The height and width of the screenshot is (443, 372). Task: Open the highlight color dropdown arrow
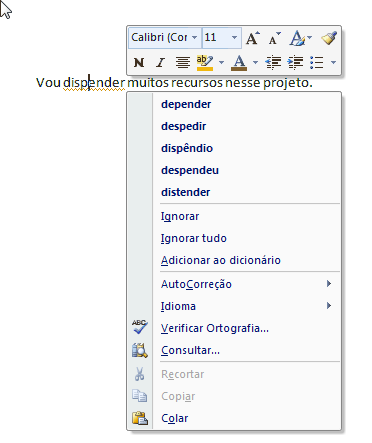(221, 62)
